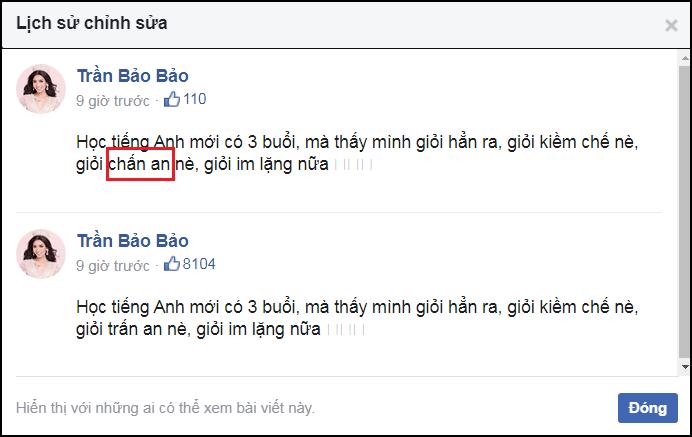This screenshot has width=692, height=437.
Task: Click the scrollbar up arrow
Action: [x=684, y=58]
